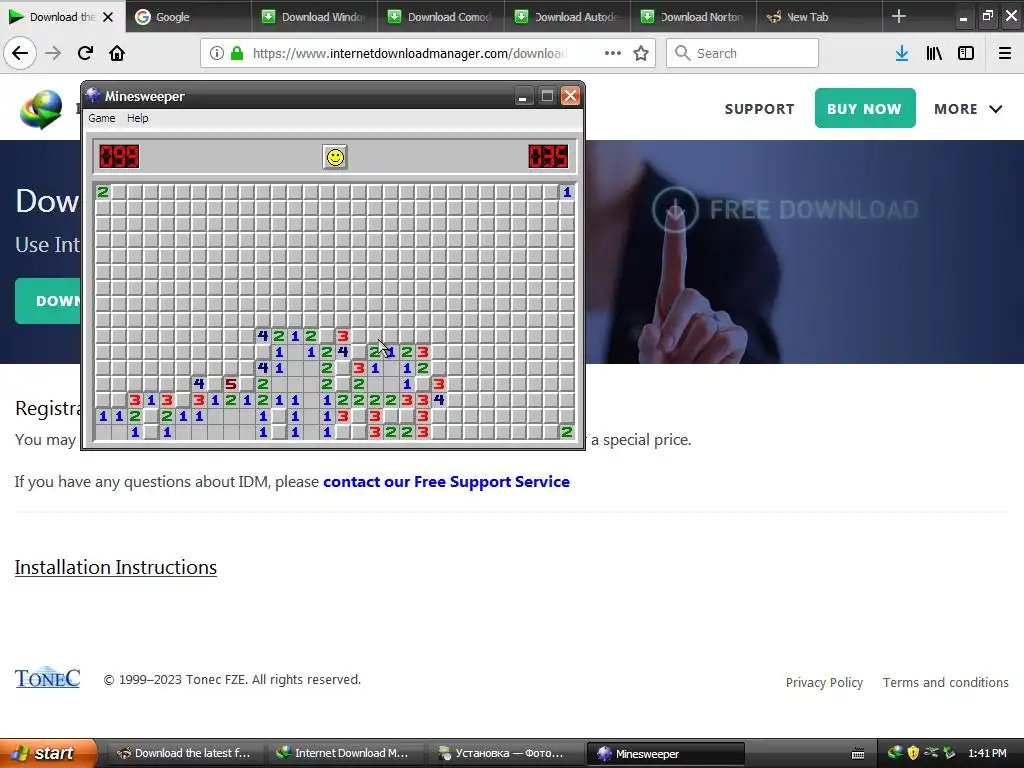Open the Help menu in Minesweeper
The width and height of the screenshot is (1024, 768).
click(138, 118)
